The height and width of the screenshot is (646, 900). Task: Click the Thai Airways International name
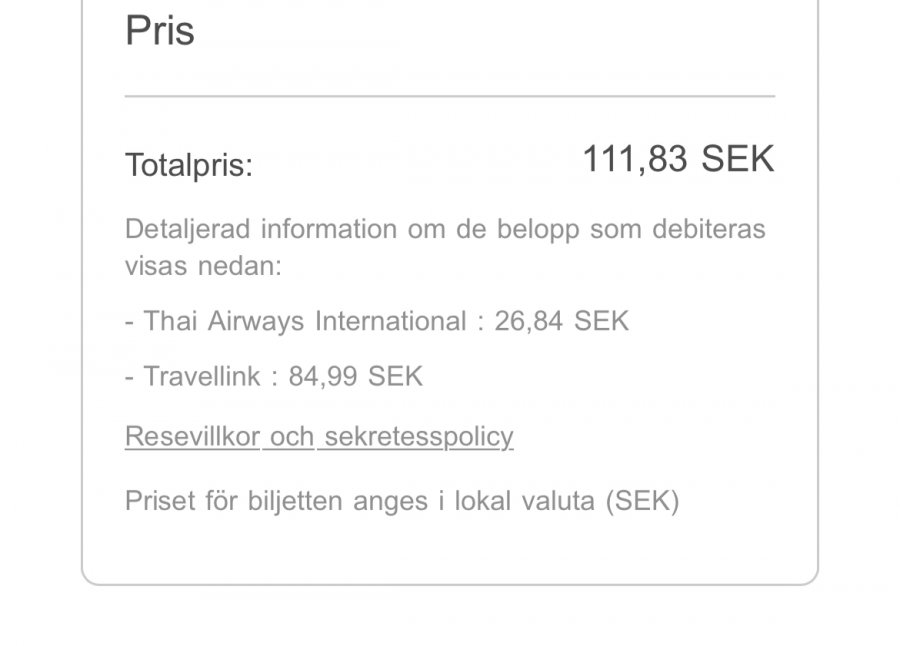(305, 321)
